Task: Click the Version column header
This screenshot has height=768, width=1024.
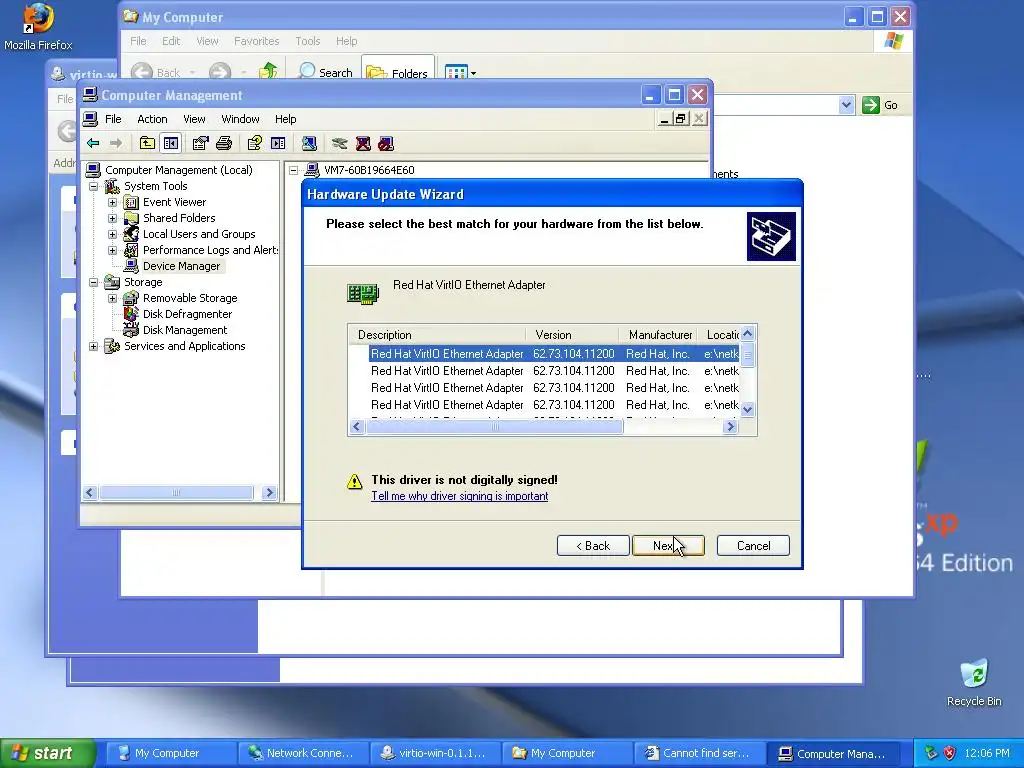Action: coord(571,334)
